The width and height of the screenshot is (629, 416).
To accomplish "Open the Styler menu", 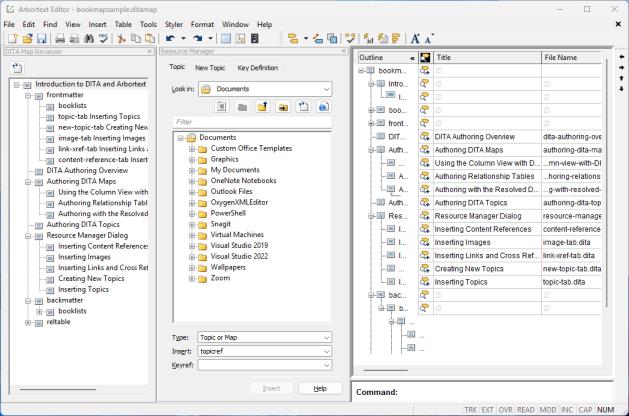I will coord(174,24).
